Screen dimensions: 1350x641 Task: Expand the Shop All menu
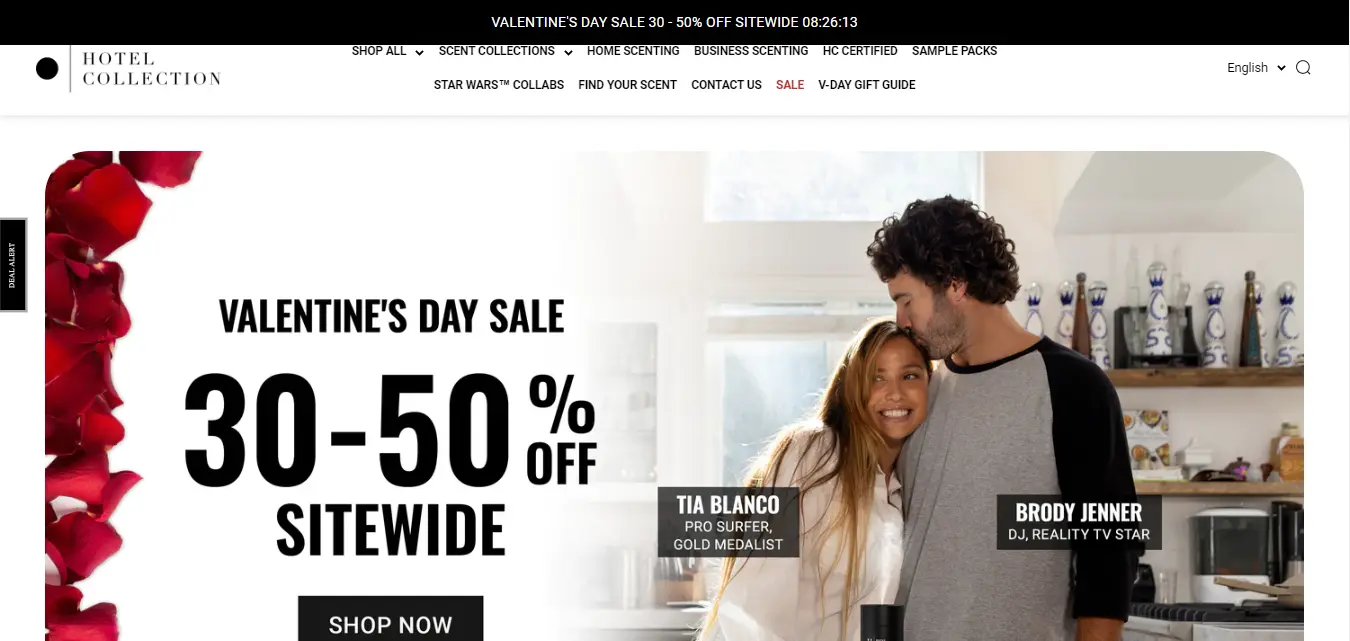(388, 51)
